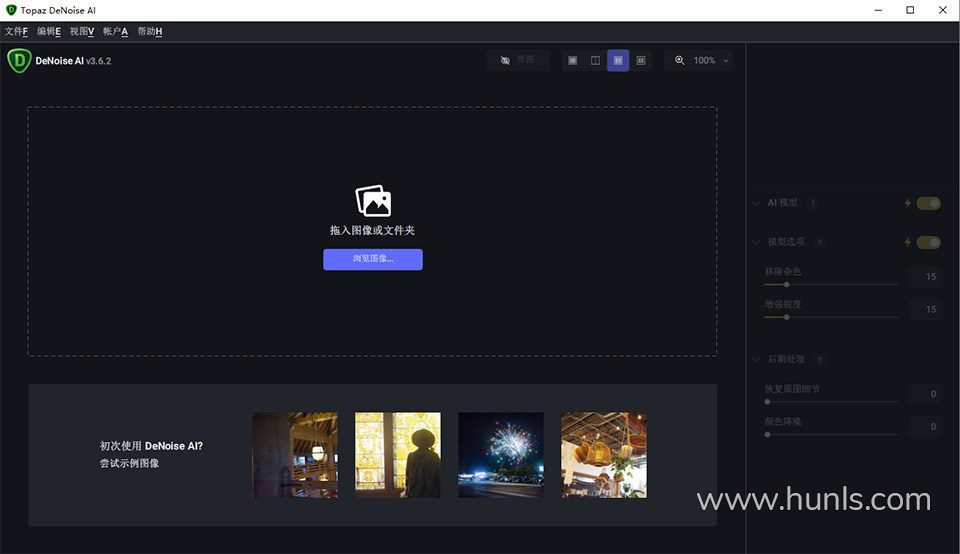
Task: Click the 浏览图像 browse button
Action: click(x=373, y=259)
